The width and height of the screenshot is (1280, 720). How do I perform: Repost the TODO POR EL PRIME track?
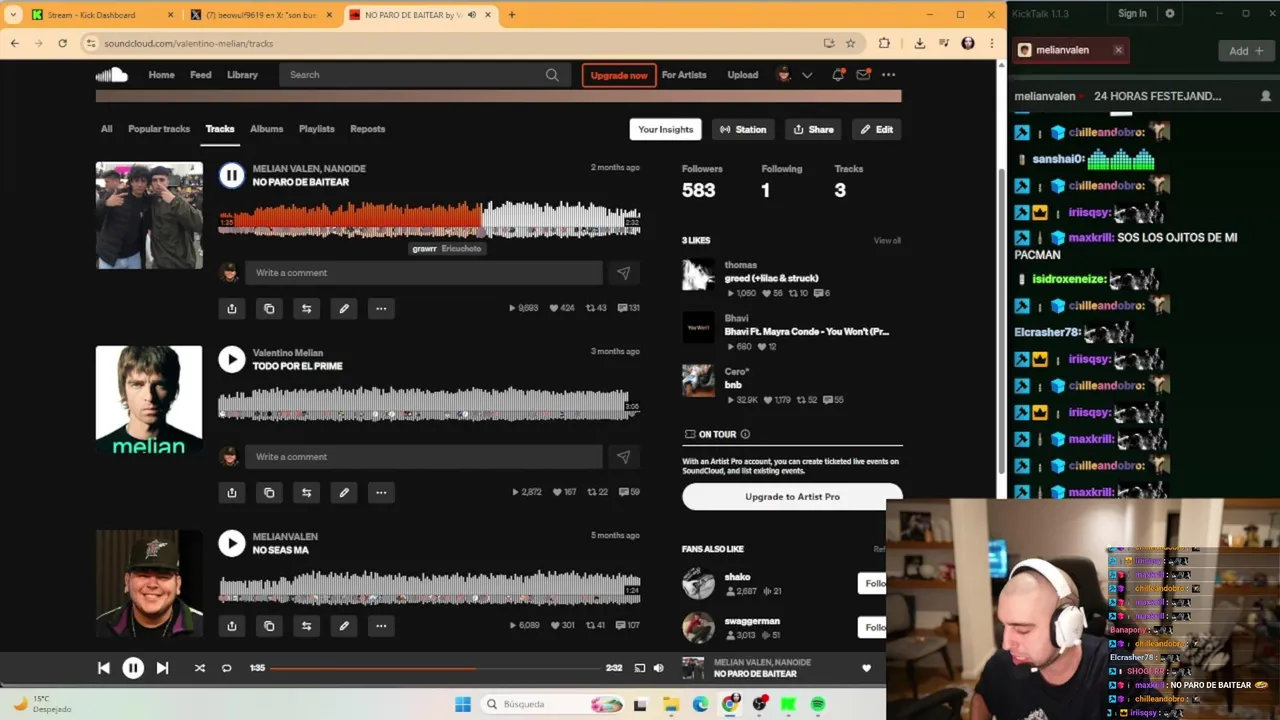pyautogui.click(x=306, y=493)
